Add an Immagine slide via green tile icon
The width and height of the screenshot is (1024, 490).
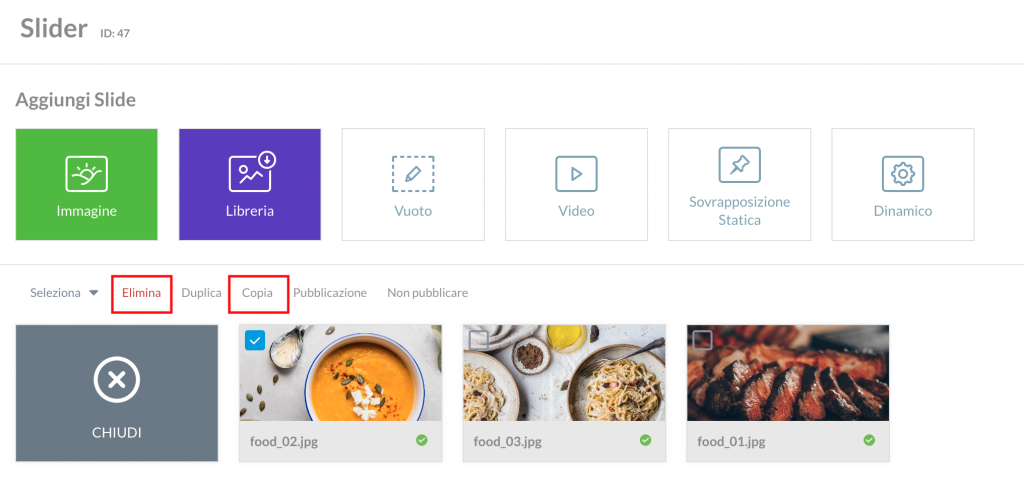pyautogui.click(x=86, y=174)
